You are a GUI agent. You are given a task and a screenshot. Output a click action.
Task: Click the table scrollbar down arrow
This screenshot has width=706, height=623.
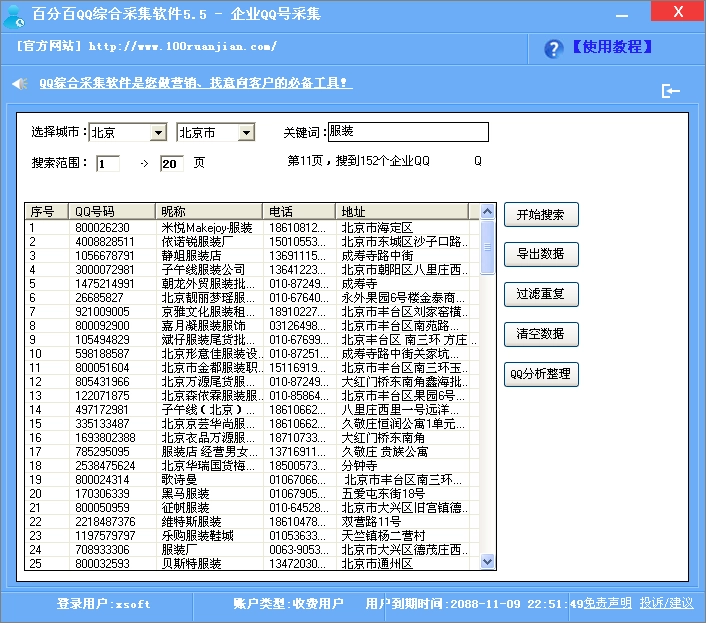[x=487, y=562]
